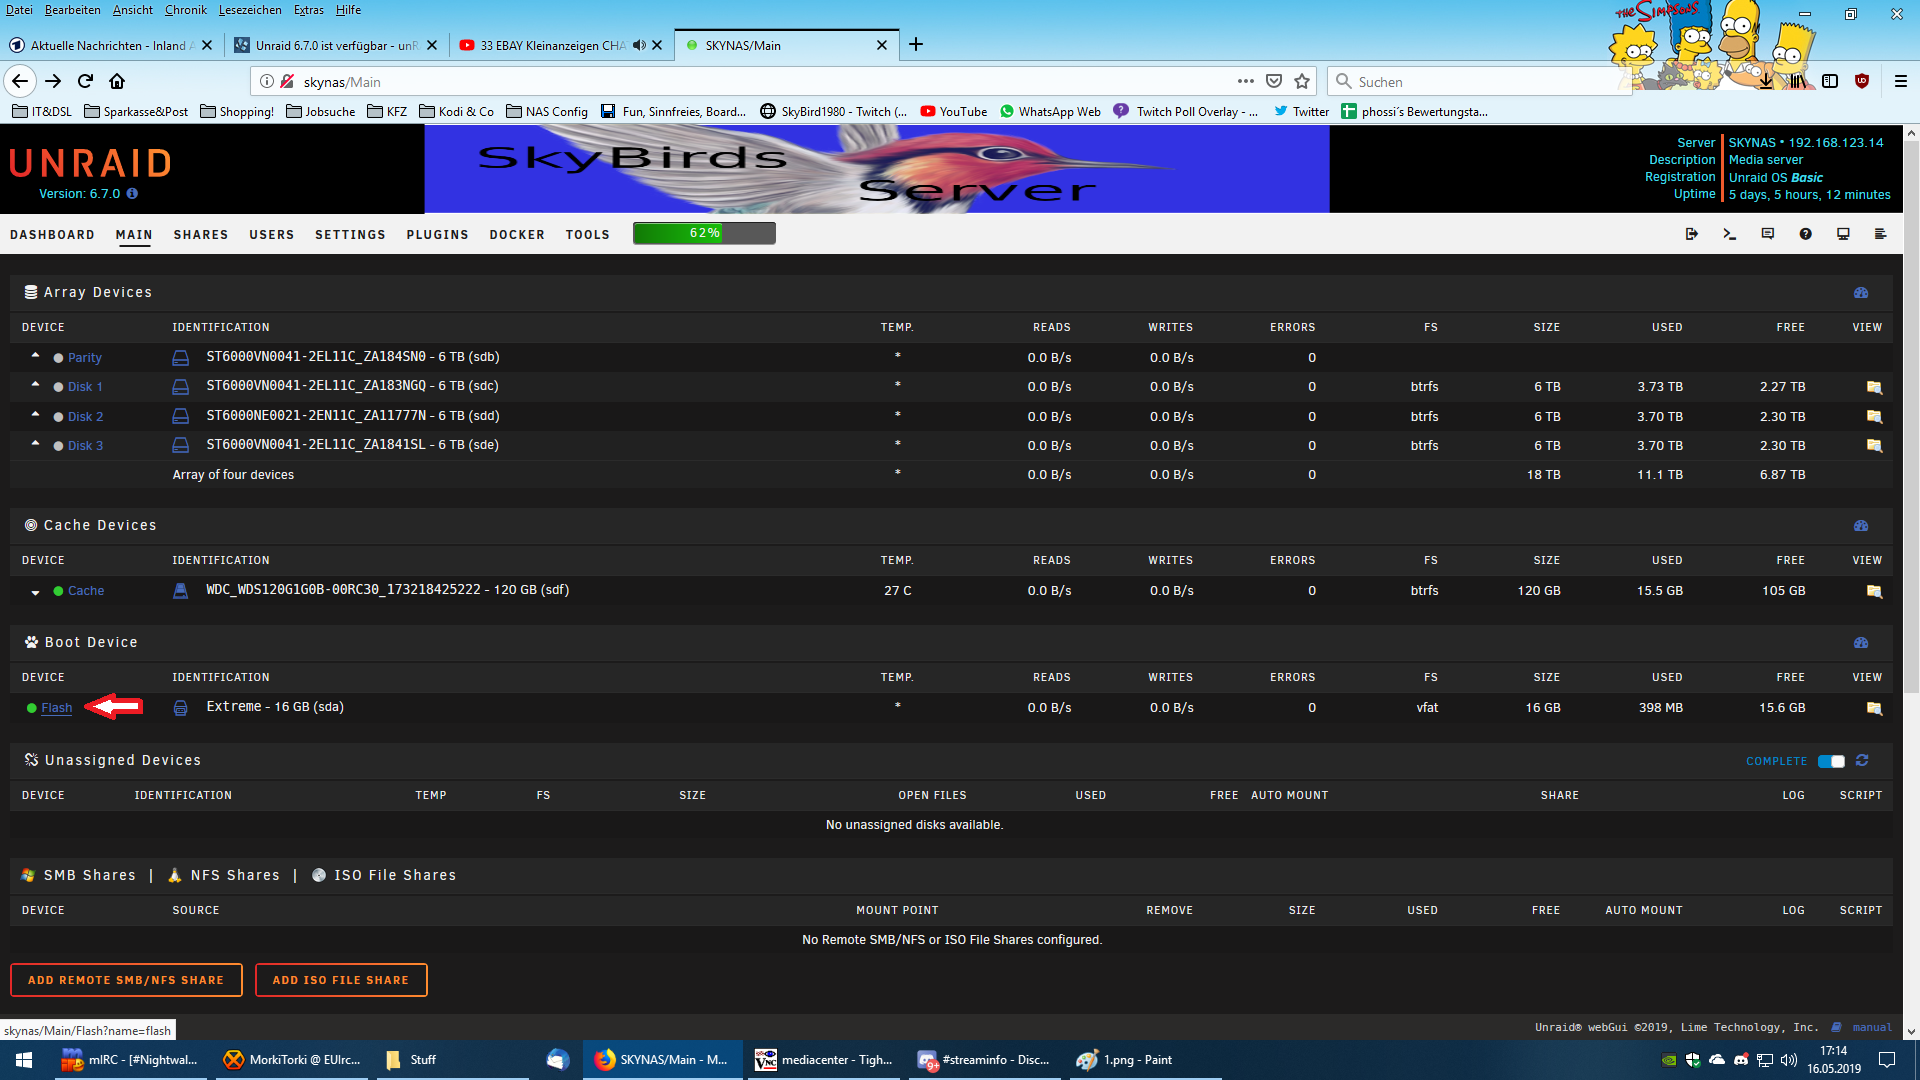Click the spin arrow on the Disk 3 row
The height and width of the screenshot is (1080, 1920).
(35, 444)
